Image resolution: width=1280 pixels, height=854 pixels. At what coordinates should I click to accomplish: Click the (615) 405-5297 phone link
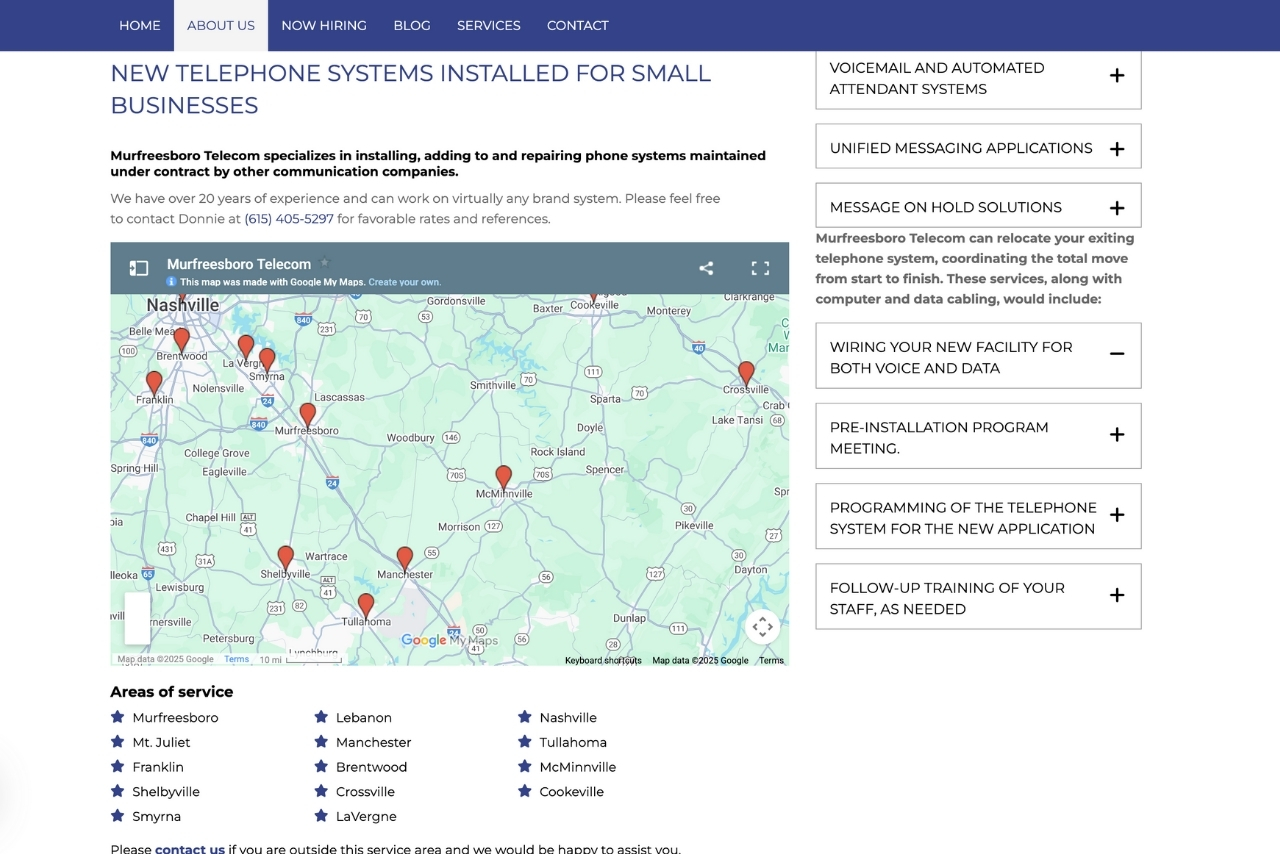[289, 219]
